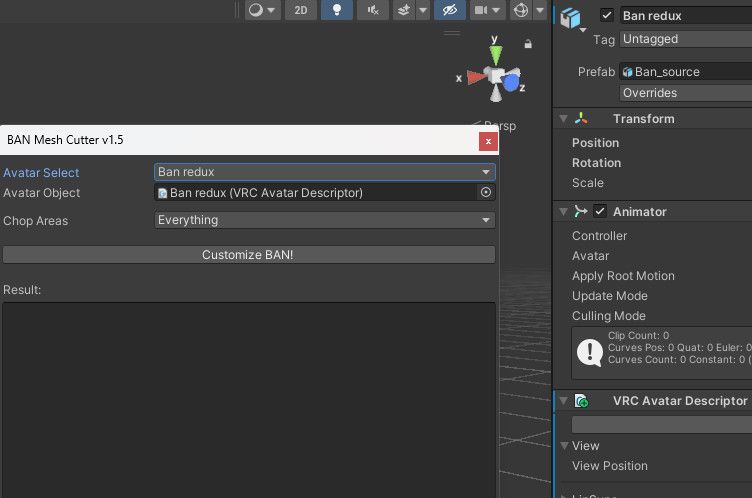
Task: Click the Persp projection label
Action: (500, 126)
